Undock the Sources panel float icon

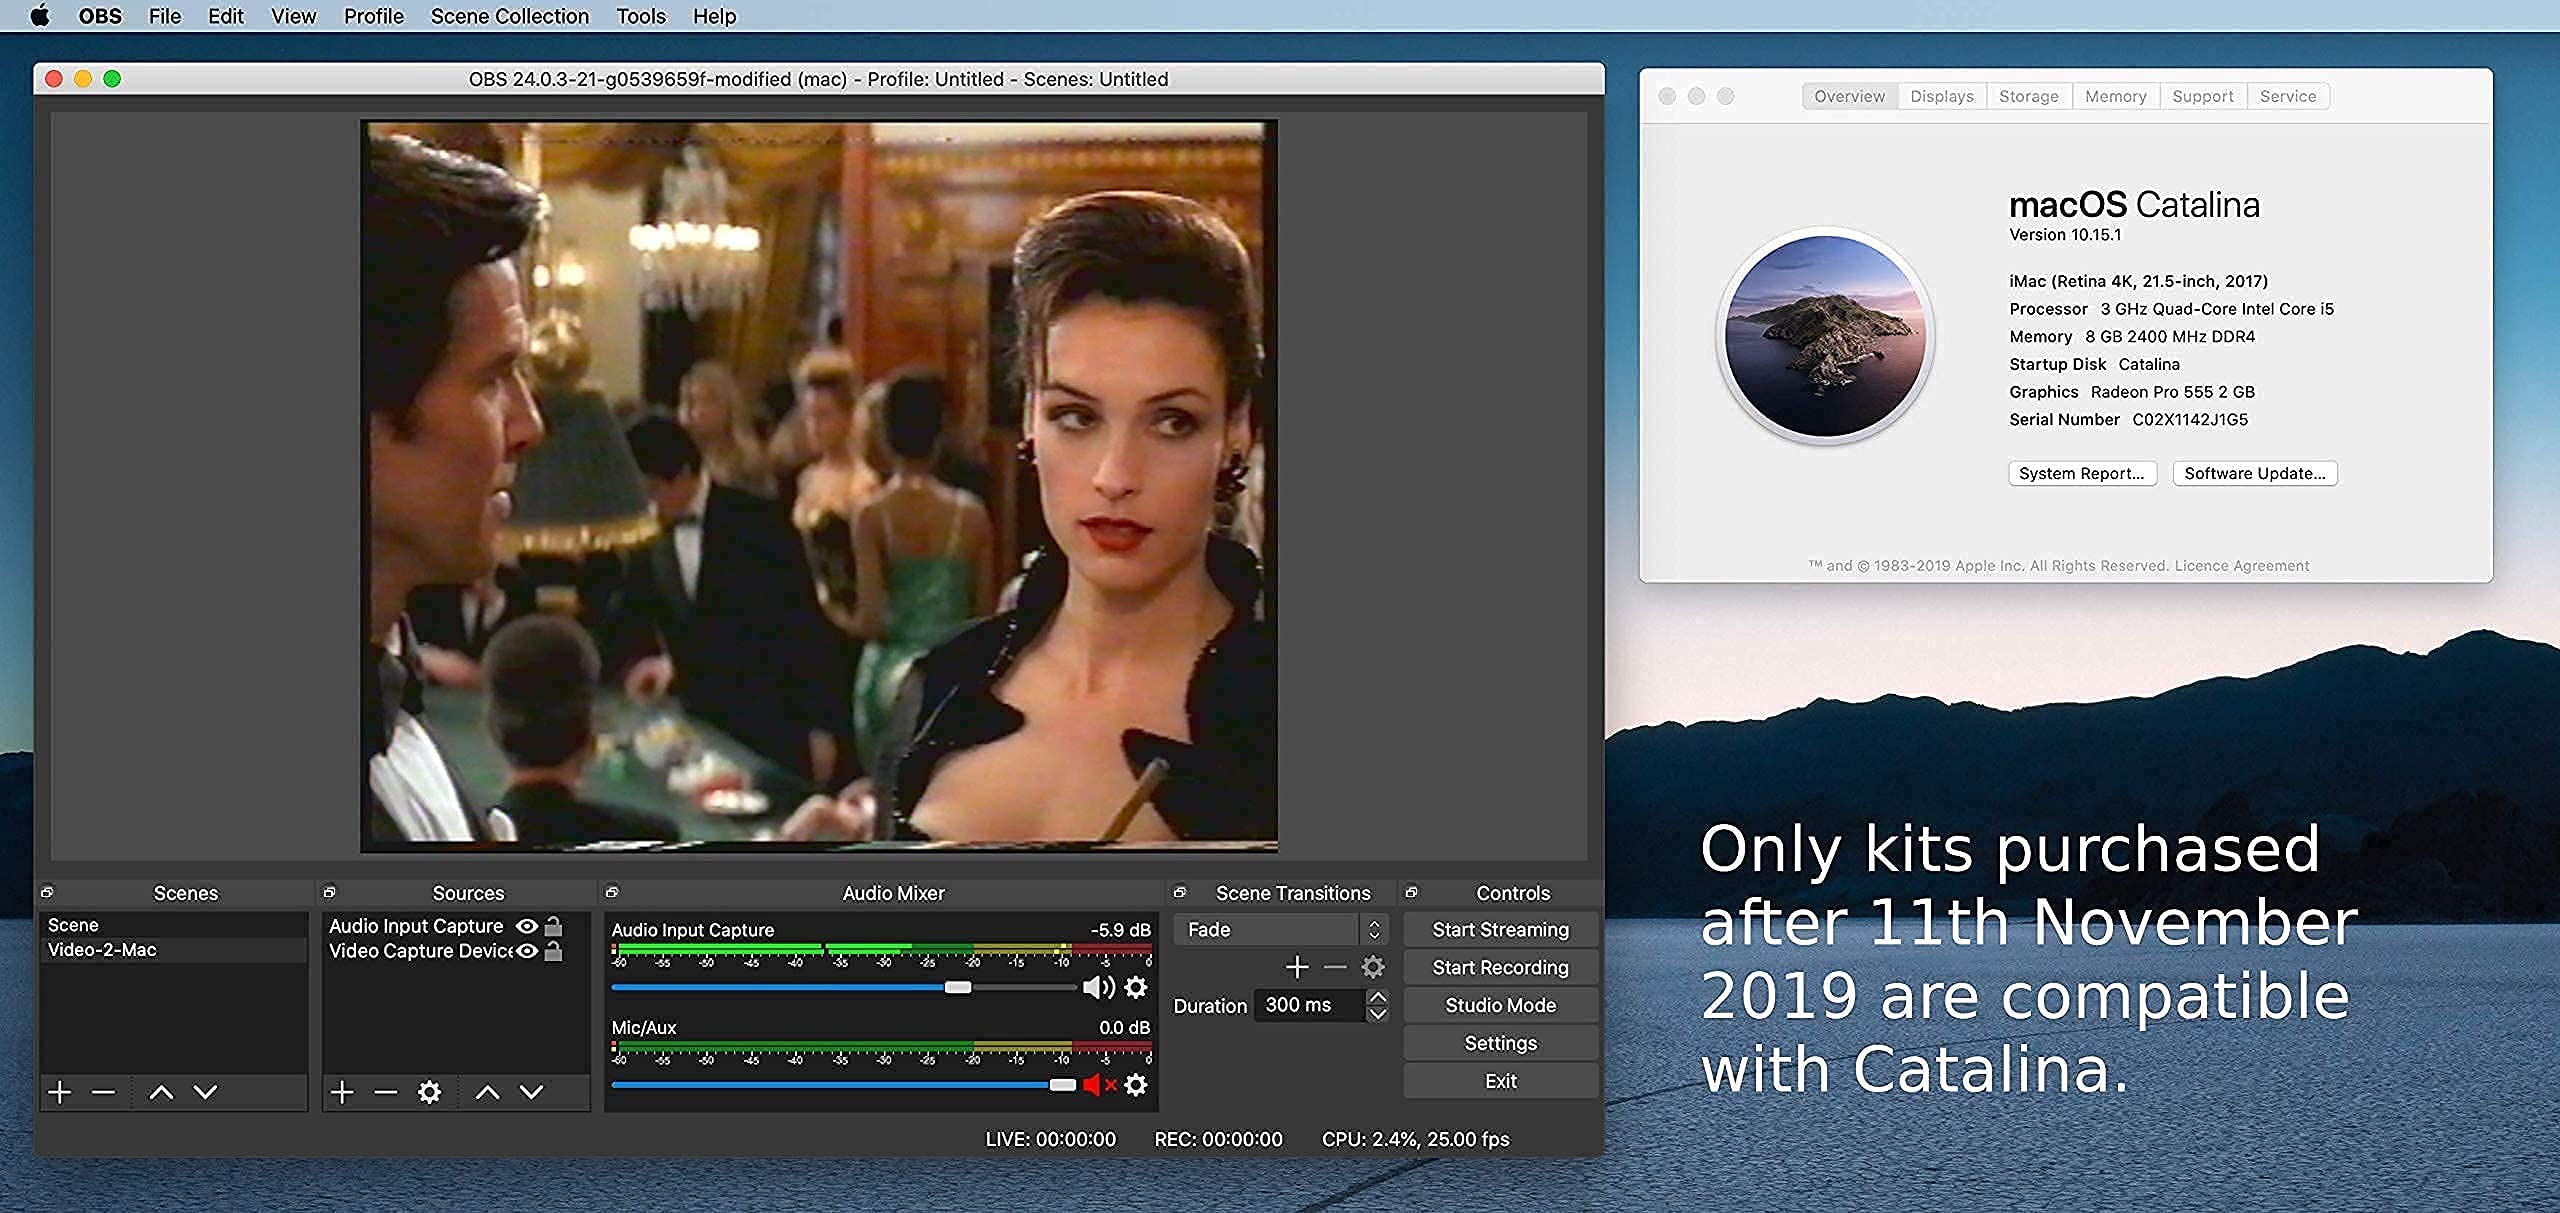coord(329,892)
